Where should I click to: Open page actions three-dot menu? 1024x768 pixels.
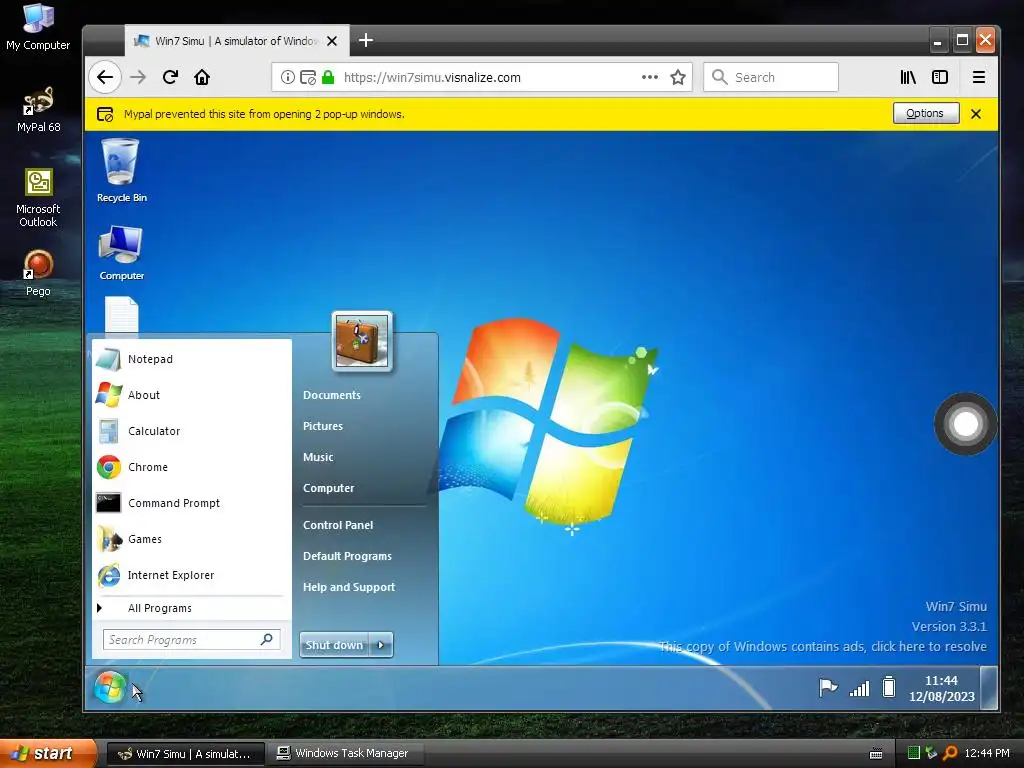(x=650, y=77)
